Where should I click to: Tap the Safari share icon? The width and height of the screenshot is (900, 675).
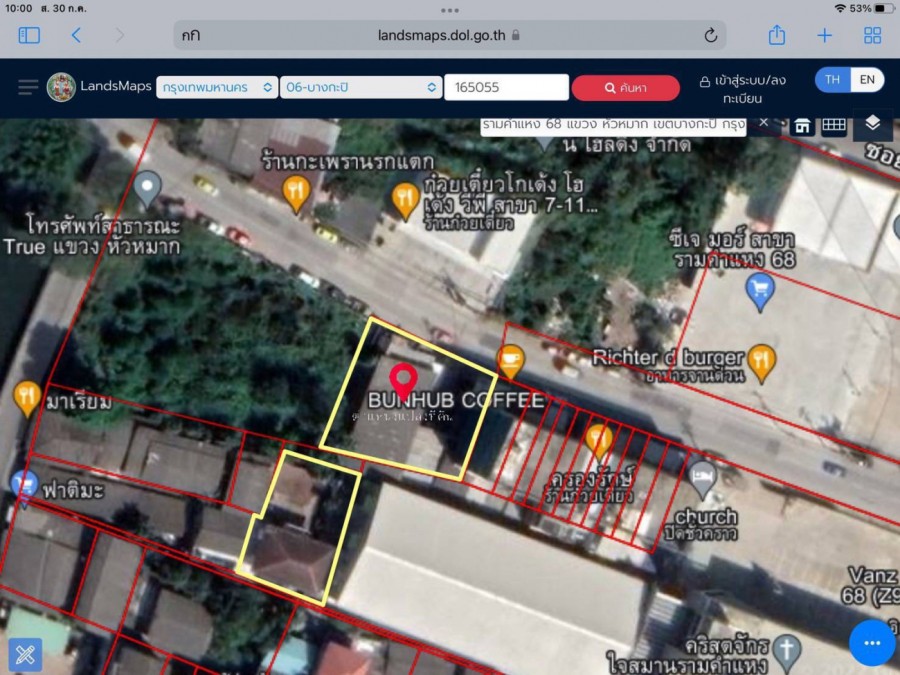(777, 34)
